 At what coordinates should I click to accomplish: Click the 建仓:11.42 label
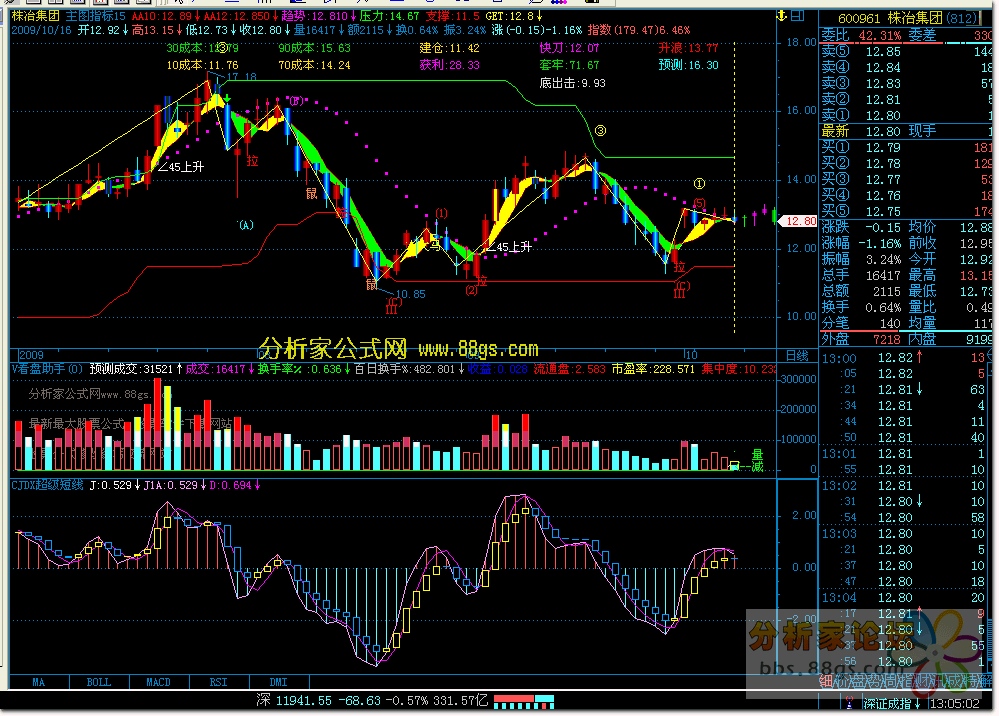(x=450, y=48)
